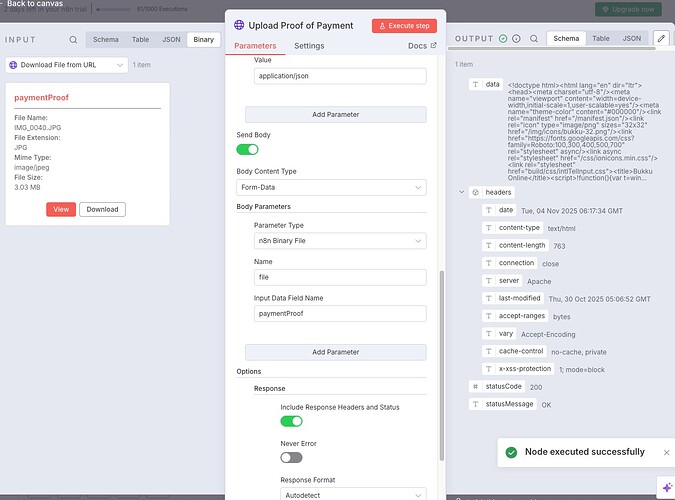Viewport: 675px width, 500px height.
Task: Open the Docs external link
Action: 422,46
